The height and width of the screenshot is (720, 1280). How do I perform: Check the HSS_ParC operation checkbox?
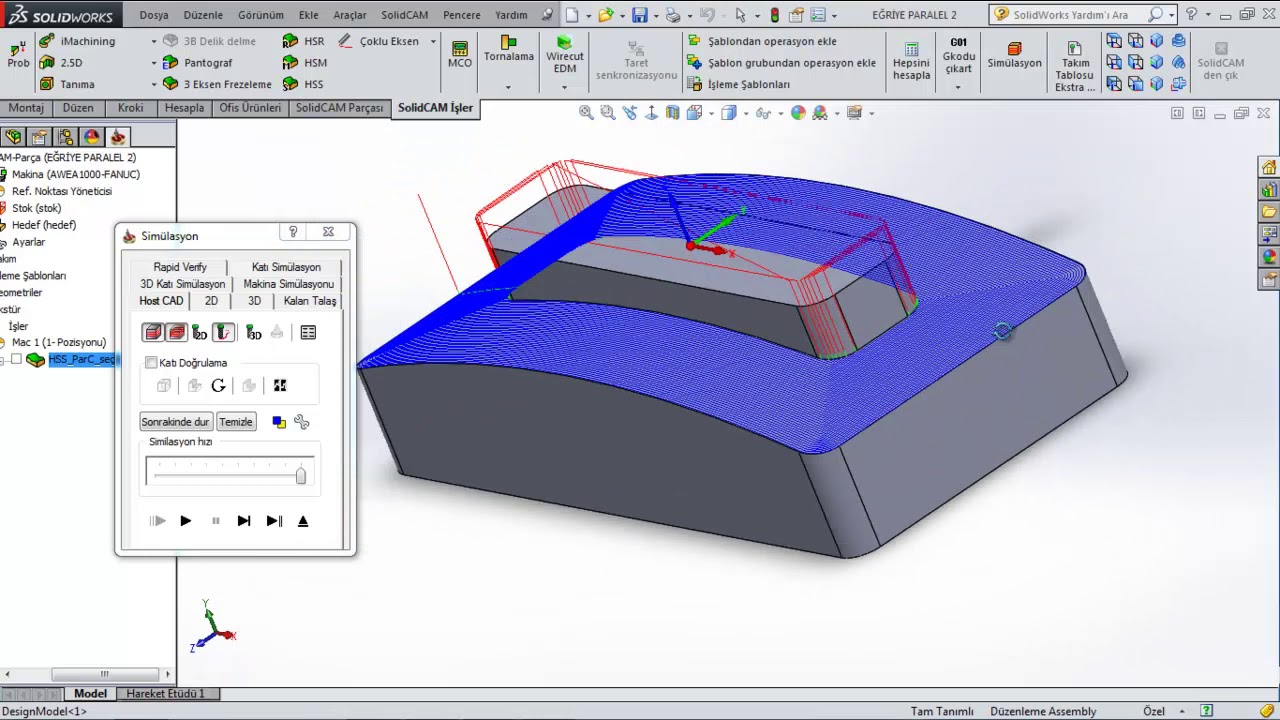point(16,360)
